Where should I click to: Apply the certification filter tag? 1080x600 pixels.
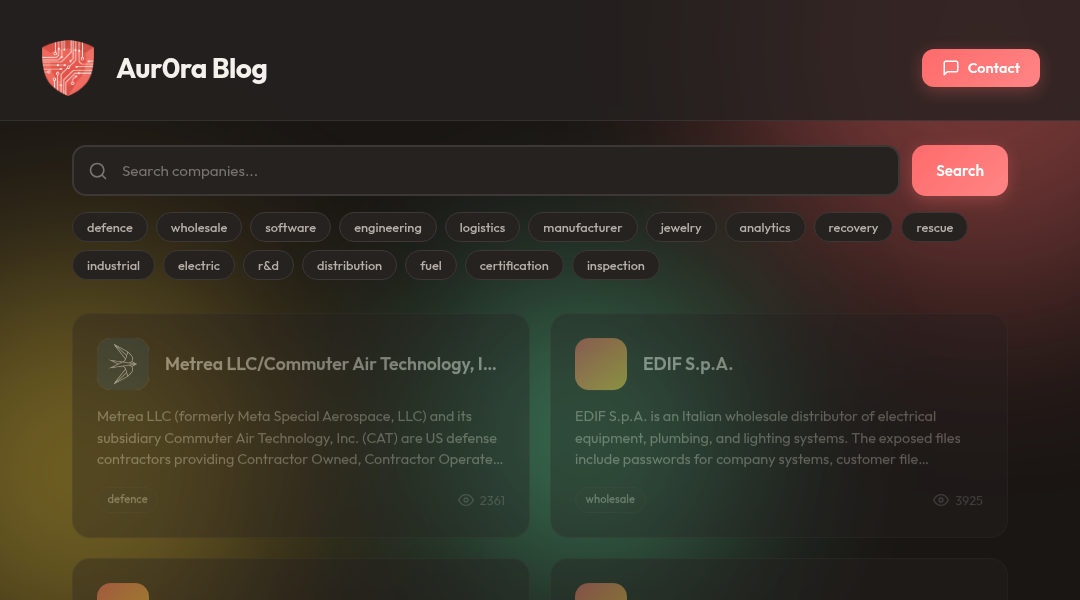tap(514, 265)
